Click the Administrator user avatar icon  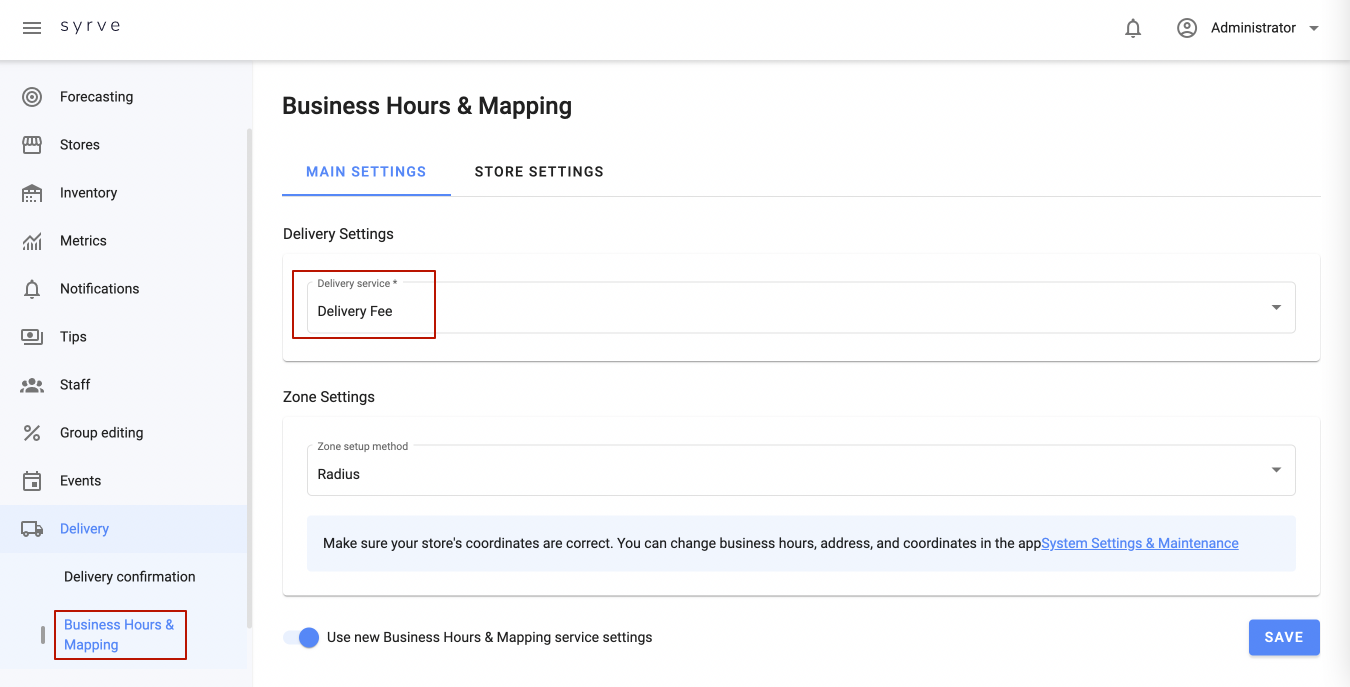click(x=1187, y=28)
